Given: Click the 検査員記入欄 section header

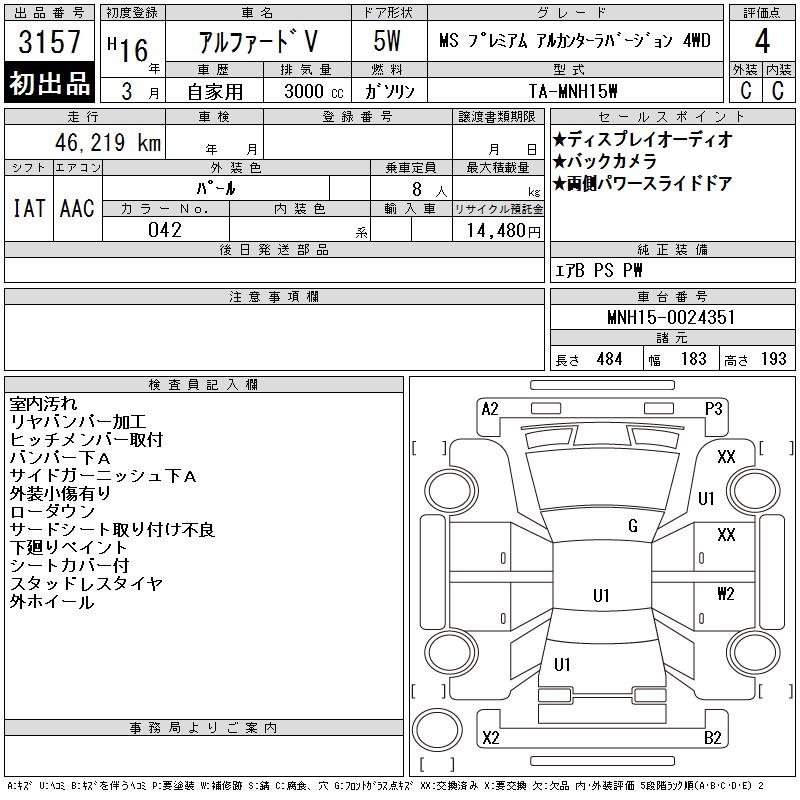Looking at the screenshot, I should (x=204, y=385).
